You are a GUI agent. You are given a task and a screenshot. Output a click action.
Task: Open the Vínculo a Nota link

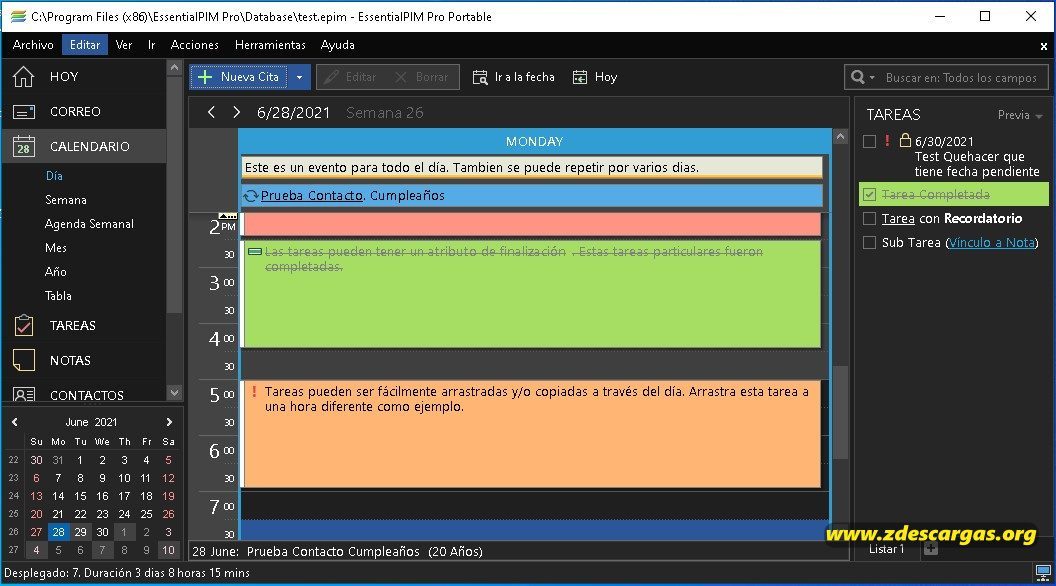click(992, 242)
